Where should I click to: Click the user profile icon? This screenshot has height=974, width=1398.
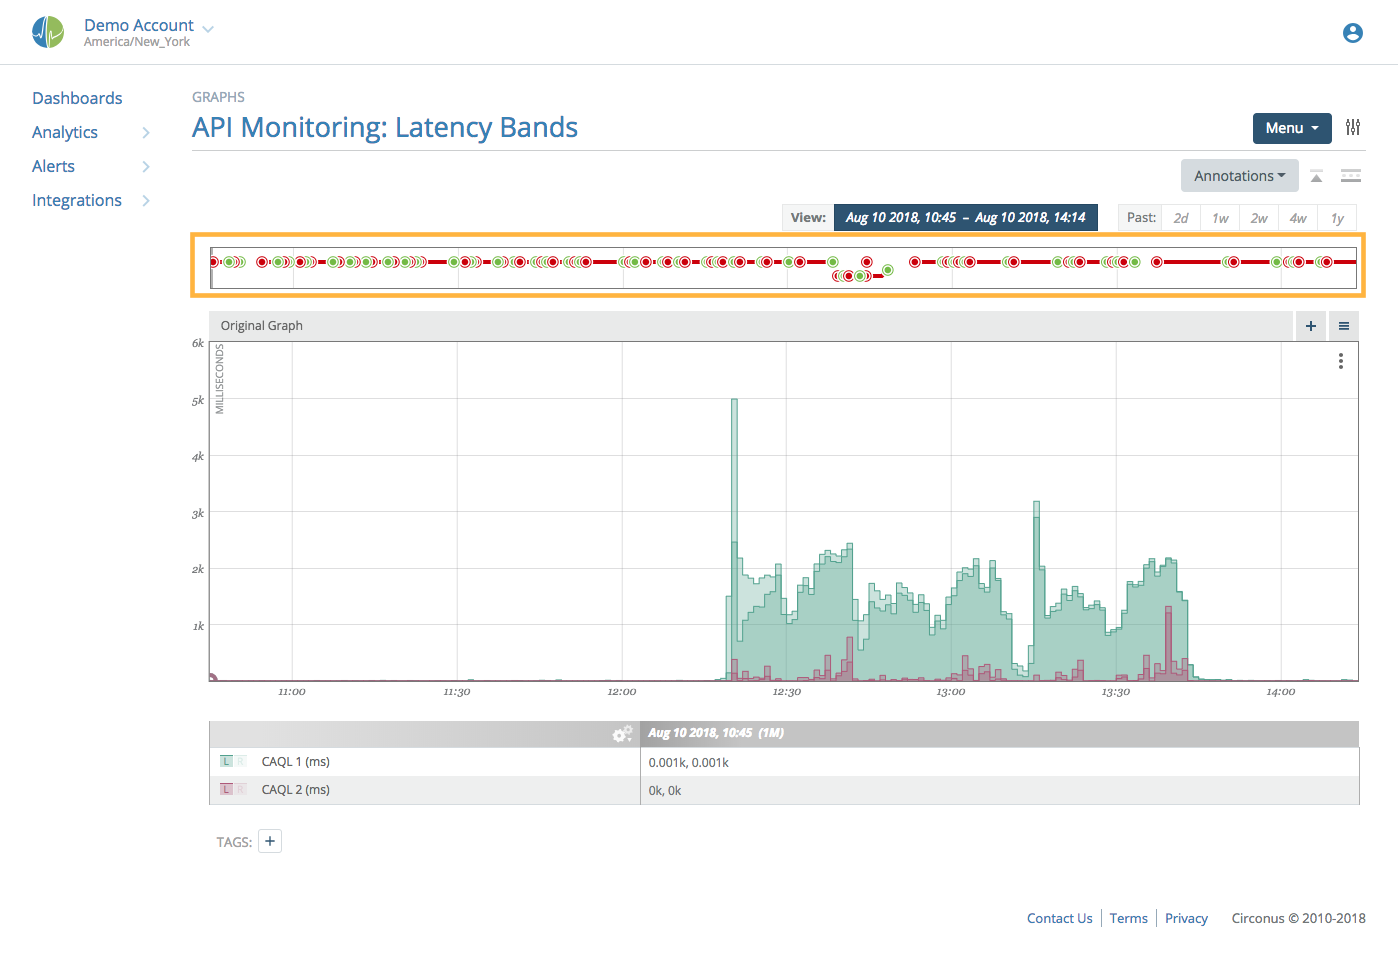click(1352, 32)
